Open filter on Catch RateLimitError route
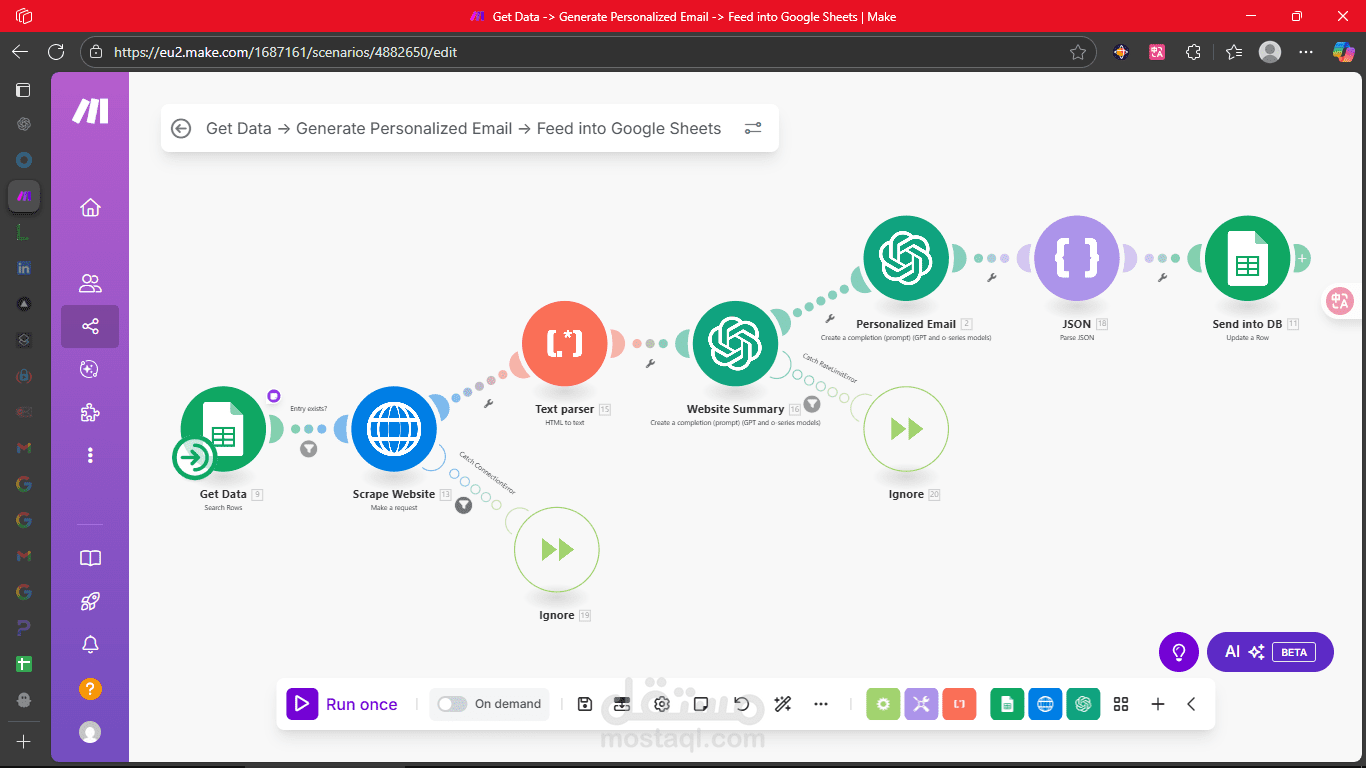This screenshot has width=1366, height=768. coord(812,404)
